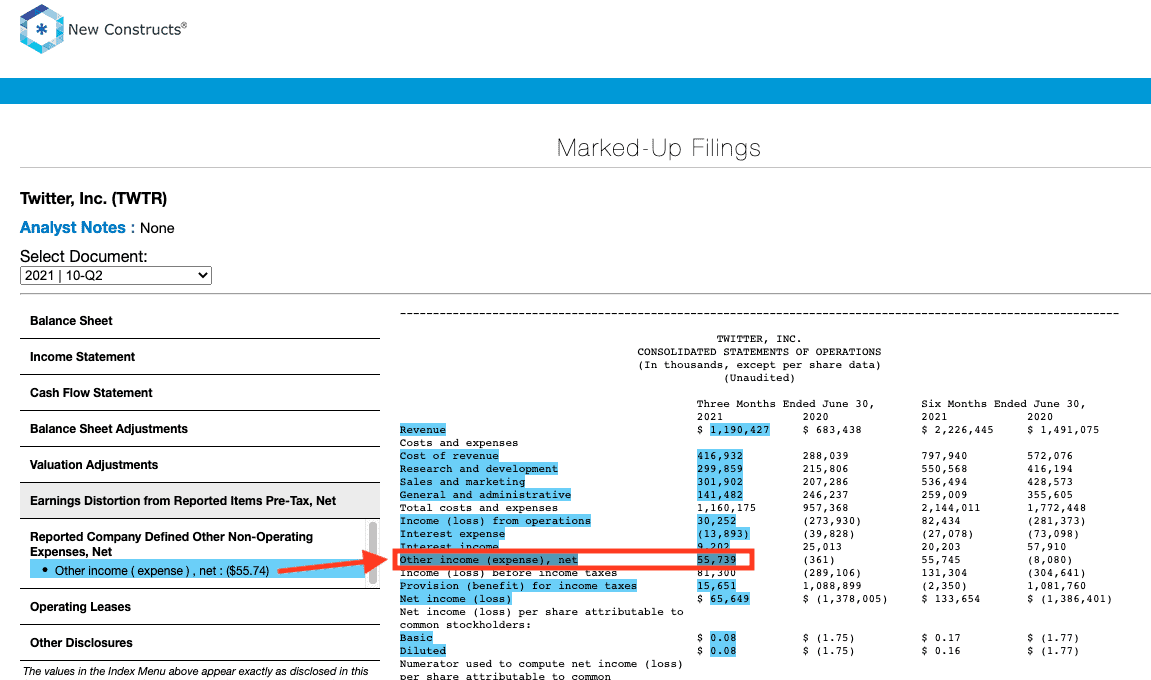Click the highlighted 65,649 net income value

pos(730,599)
